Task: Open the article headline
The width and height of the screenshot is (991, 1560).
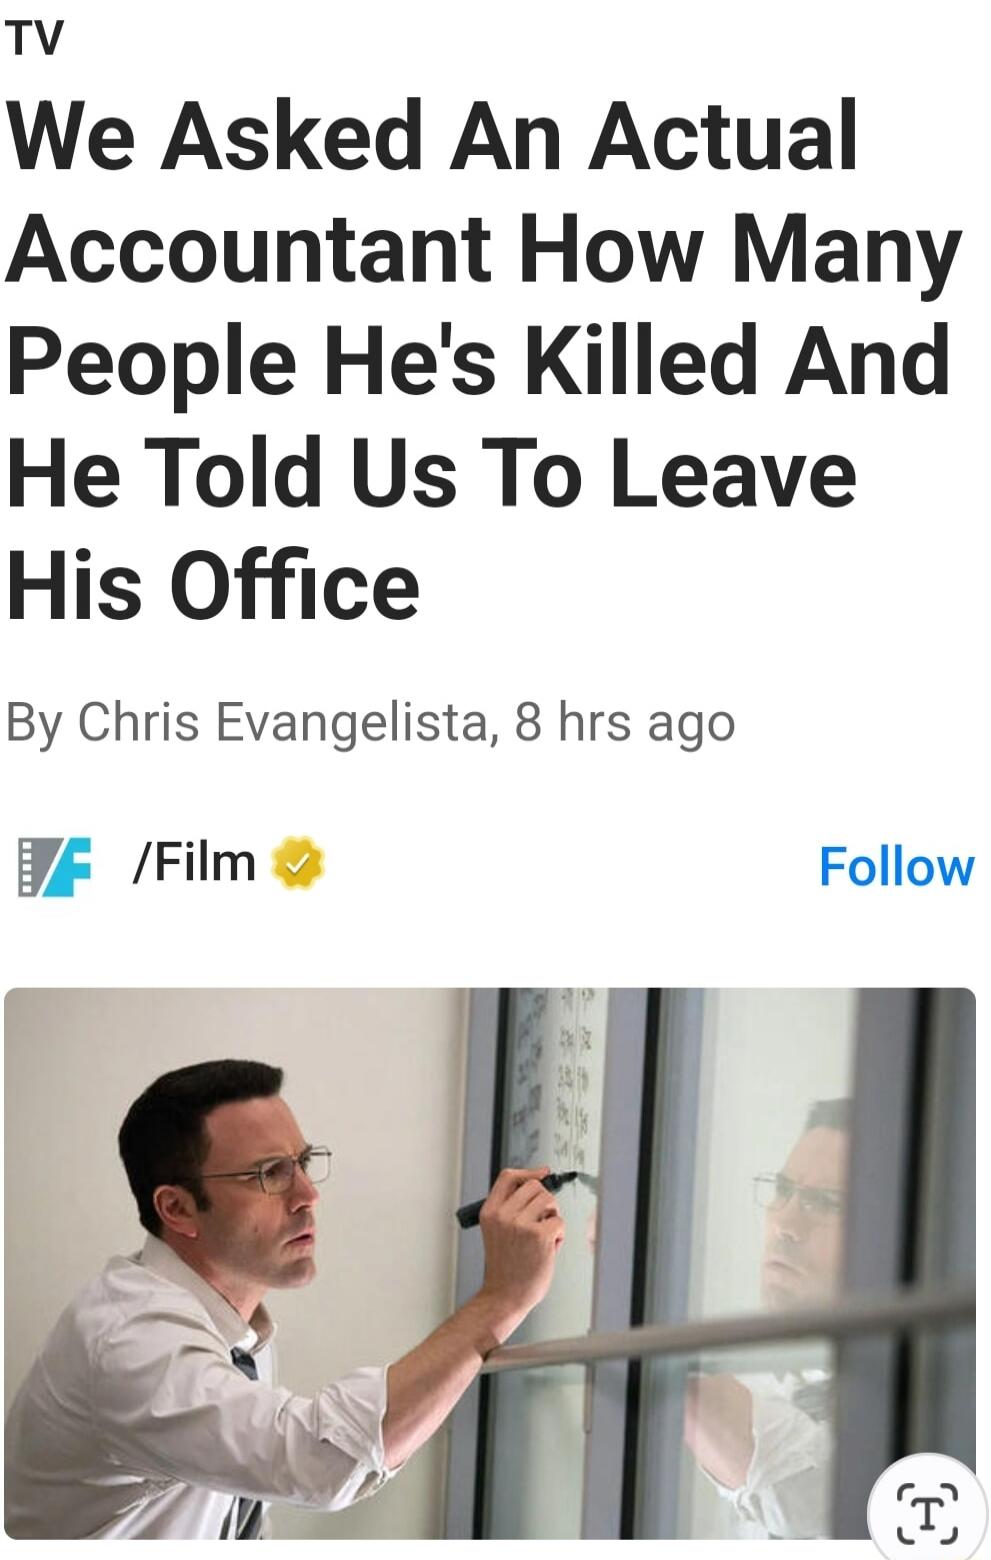Action: 484,360
